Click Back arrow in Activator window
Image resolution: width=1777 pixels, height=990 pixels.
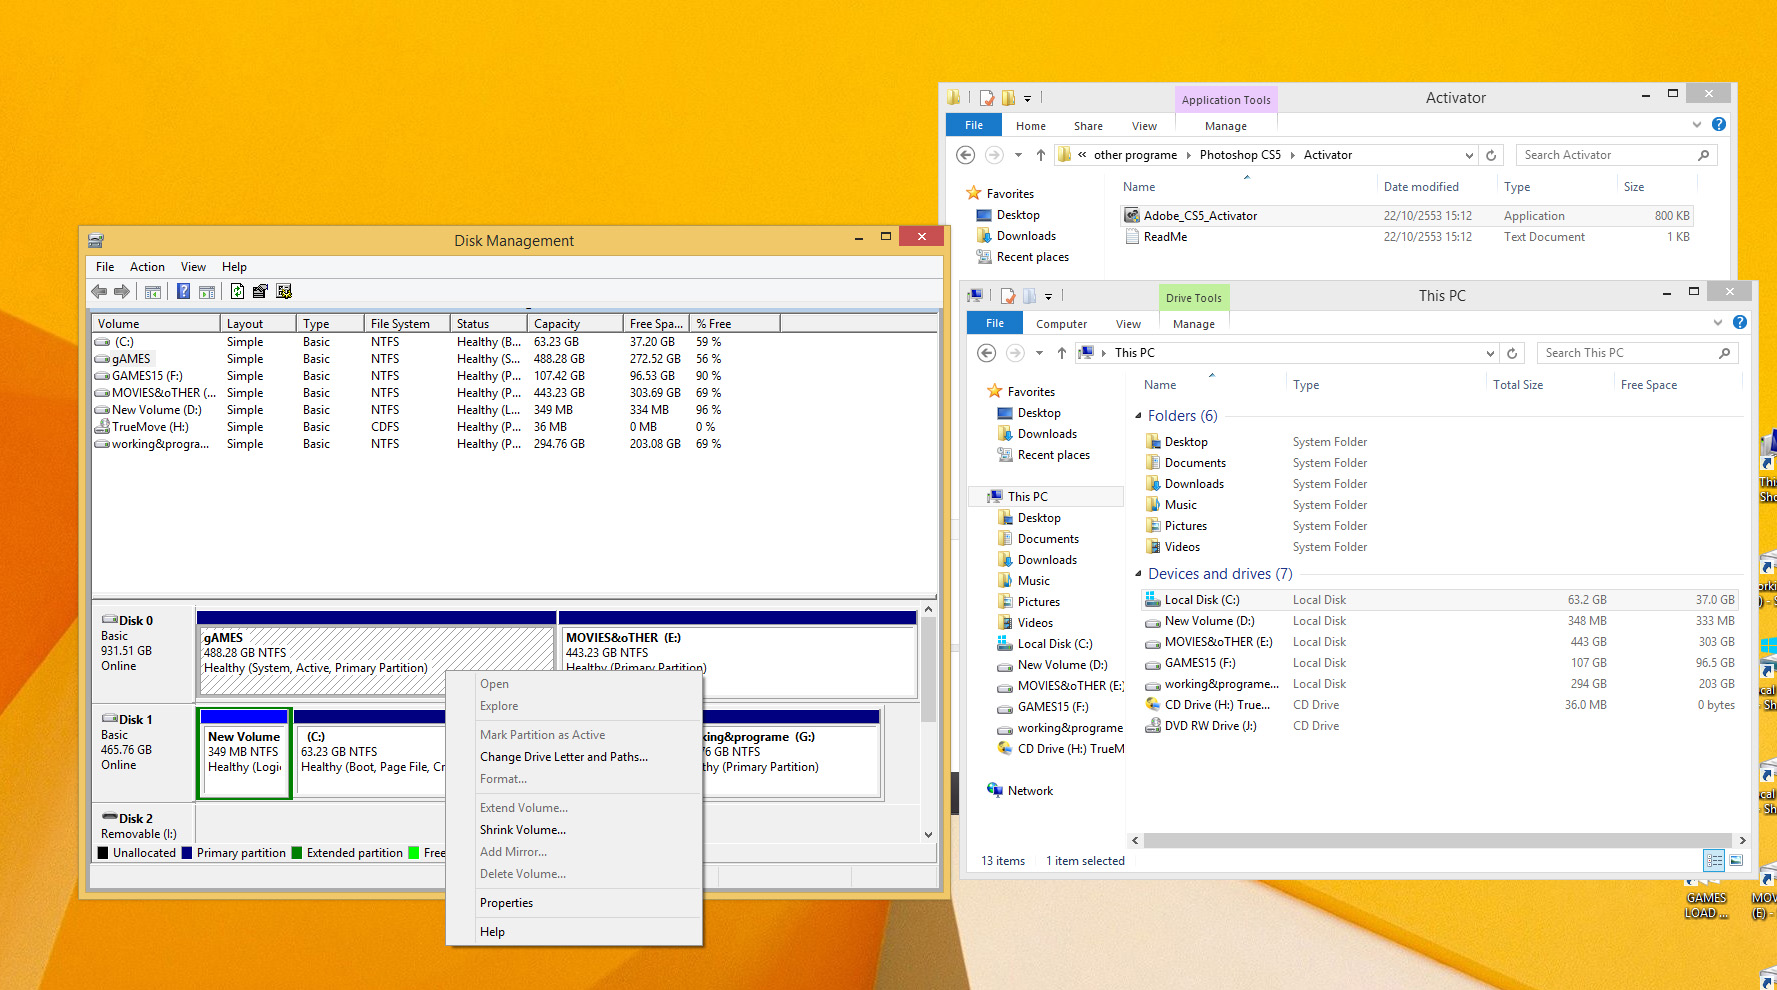tap(965, 155)
